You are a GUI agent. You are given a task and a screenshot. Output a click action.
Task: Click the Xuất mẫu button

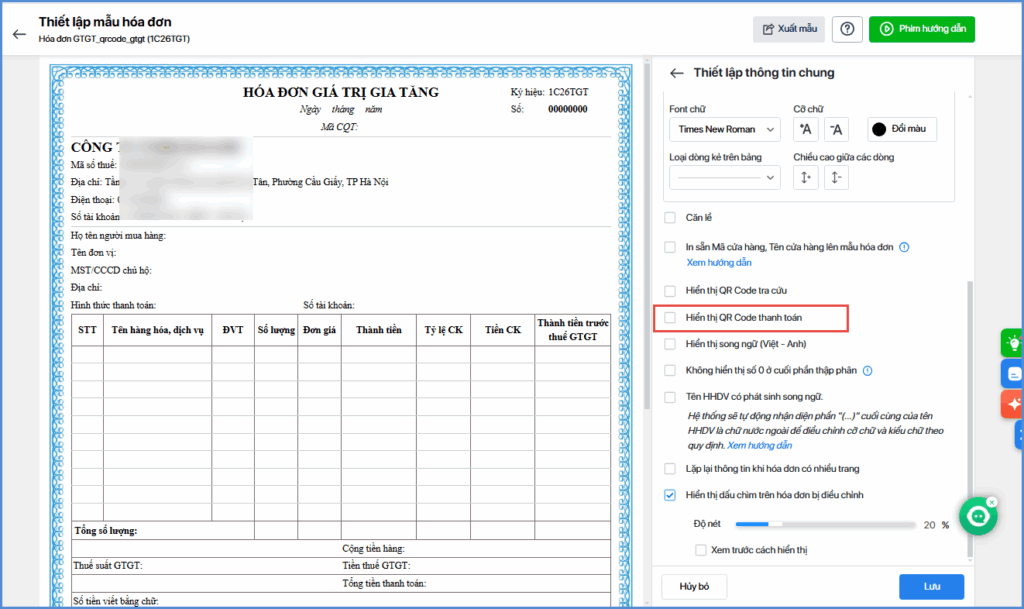(791, 29)
